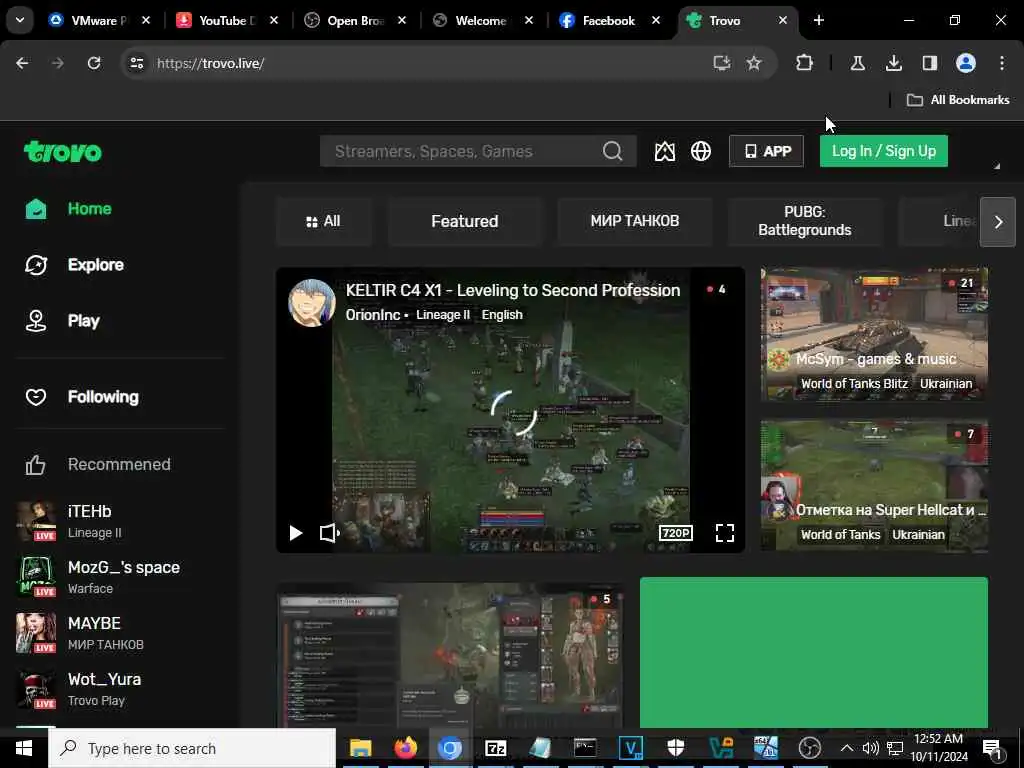Open the stream thumbnail with 5 viewers
Image resolution: width=1024 pixels, height=768 pixels.
coord(449,656)
